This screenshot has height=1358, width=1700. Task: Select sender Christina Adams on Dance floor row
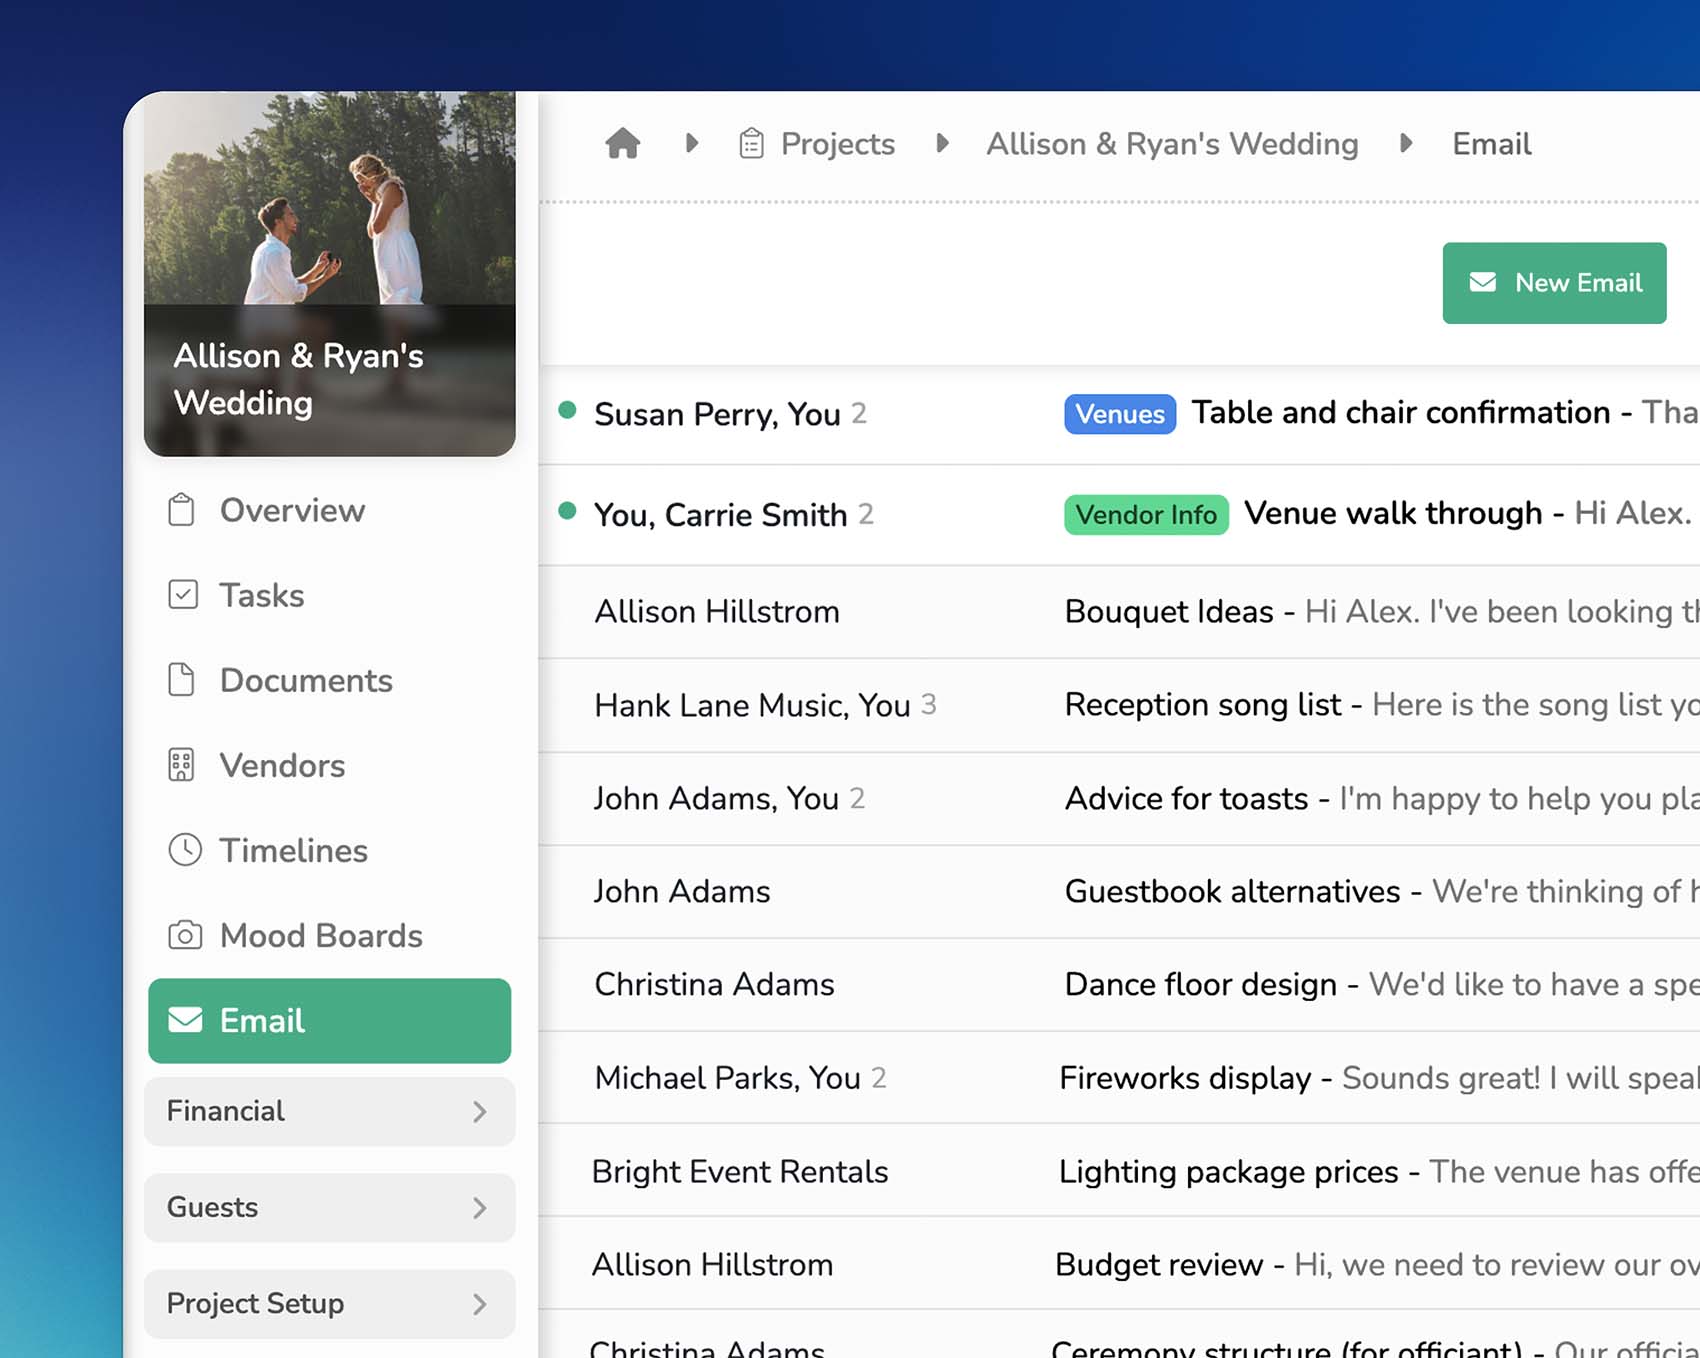point(714,985)
